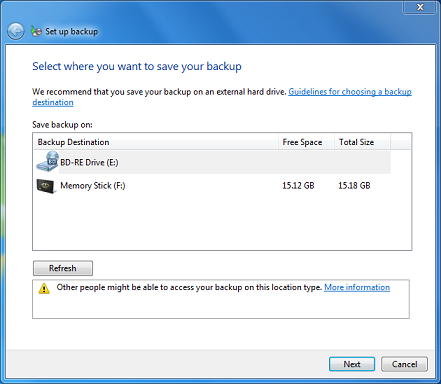441x384 pixels.
Task: Click heading Select where you want to save
Action: coord(137,66)
